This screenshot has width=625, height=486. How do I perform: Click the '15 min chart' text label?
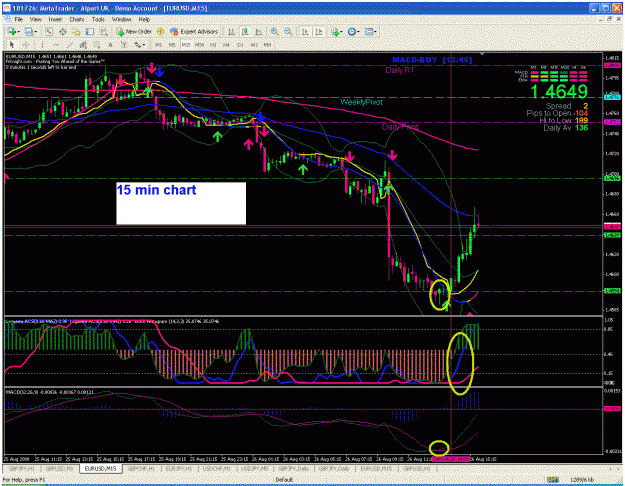(156, 190)
